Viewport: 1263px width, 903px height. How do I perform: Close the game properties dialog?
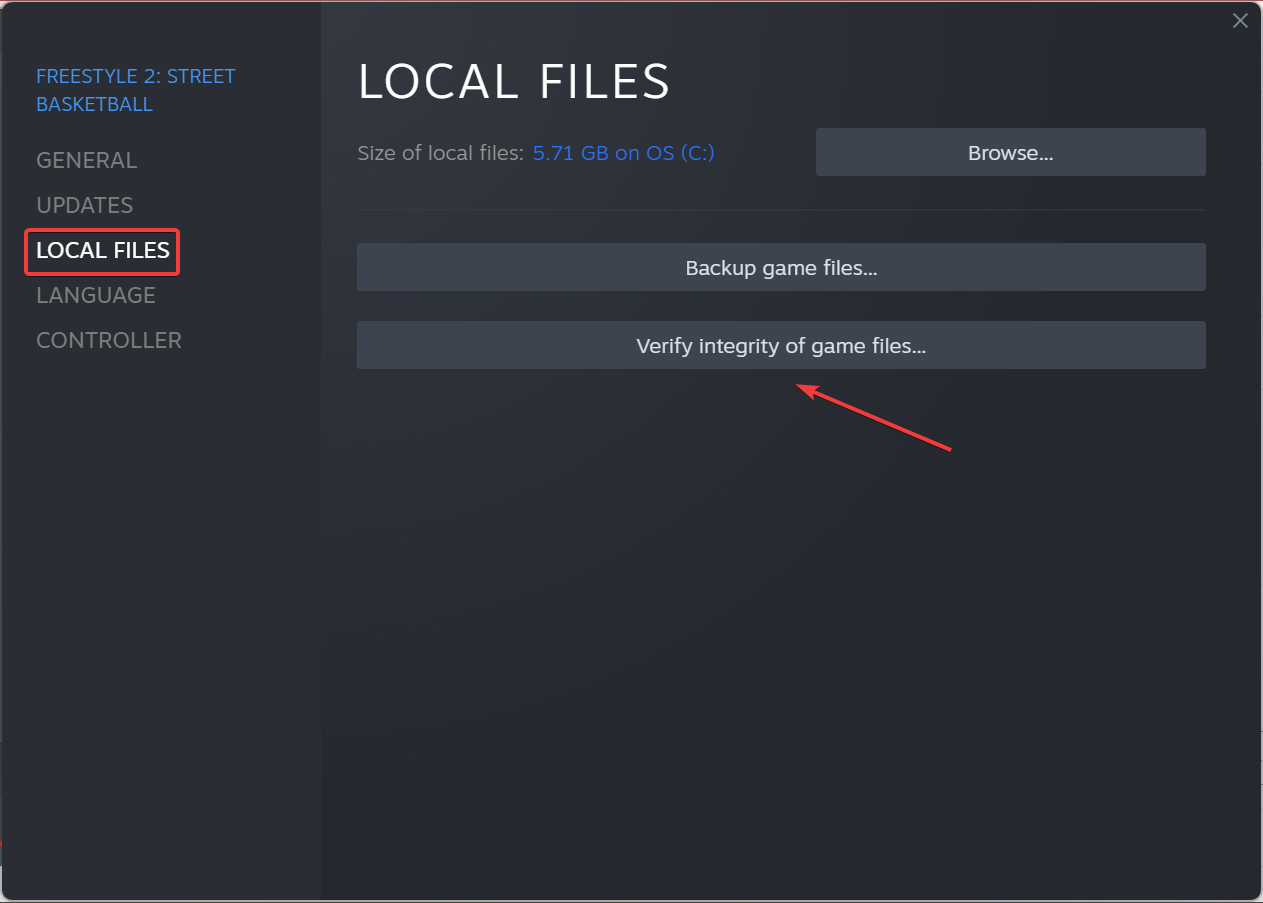1240,21
